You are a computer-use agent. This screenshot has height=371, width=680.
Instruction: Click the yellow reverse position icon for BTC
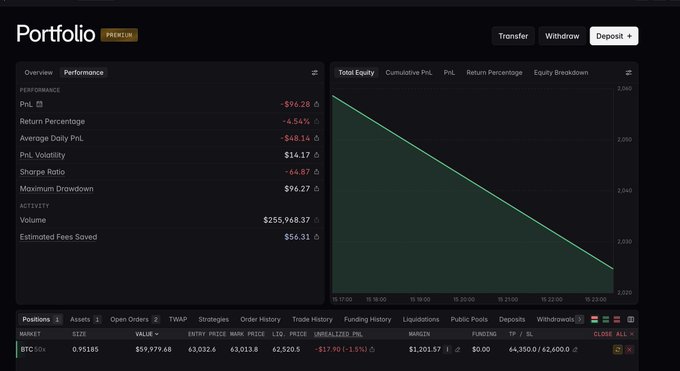coord(618,349)
